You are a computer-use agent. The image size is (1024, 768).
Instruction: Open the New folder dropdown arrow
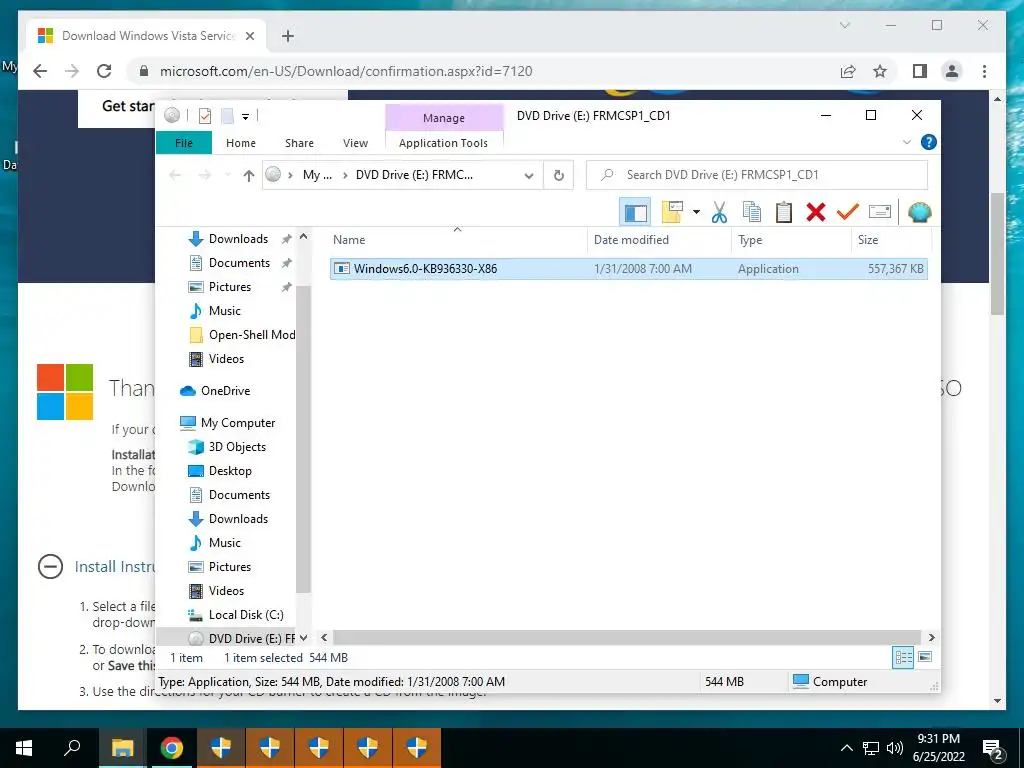coord(696,212)
